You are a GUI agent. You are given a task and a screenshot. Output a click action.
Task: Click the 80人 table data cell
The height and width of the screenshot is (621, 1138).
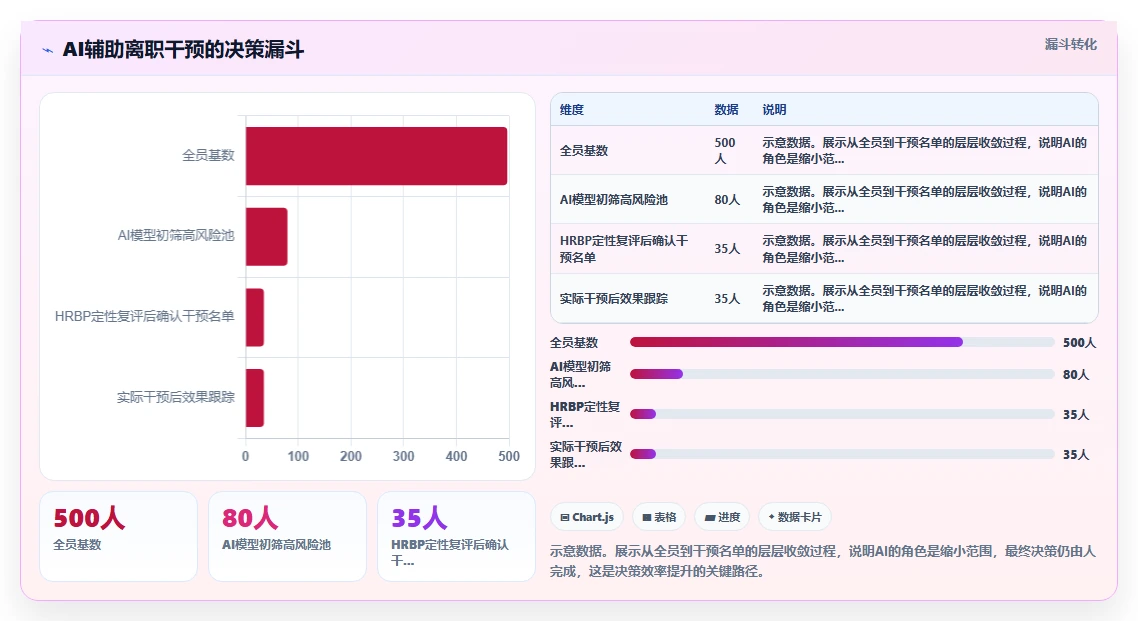pyautogui.click(x=727, y=200)
